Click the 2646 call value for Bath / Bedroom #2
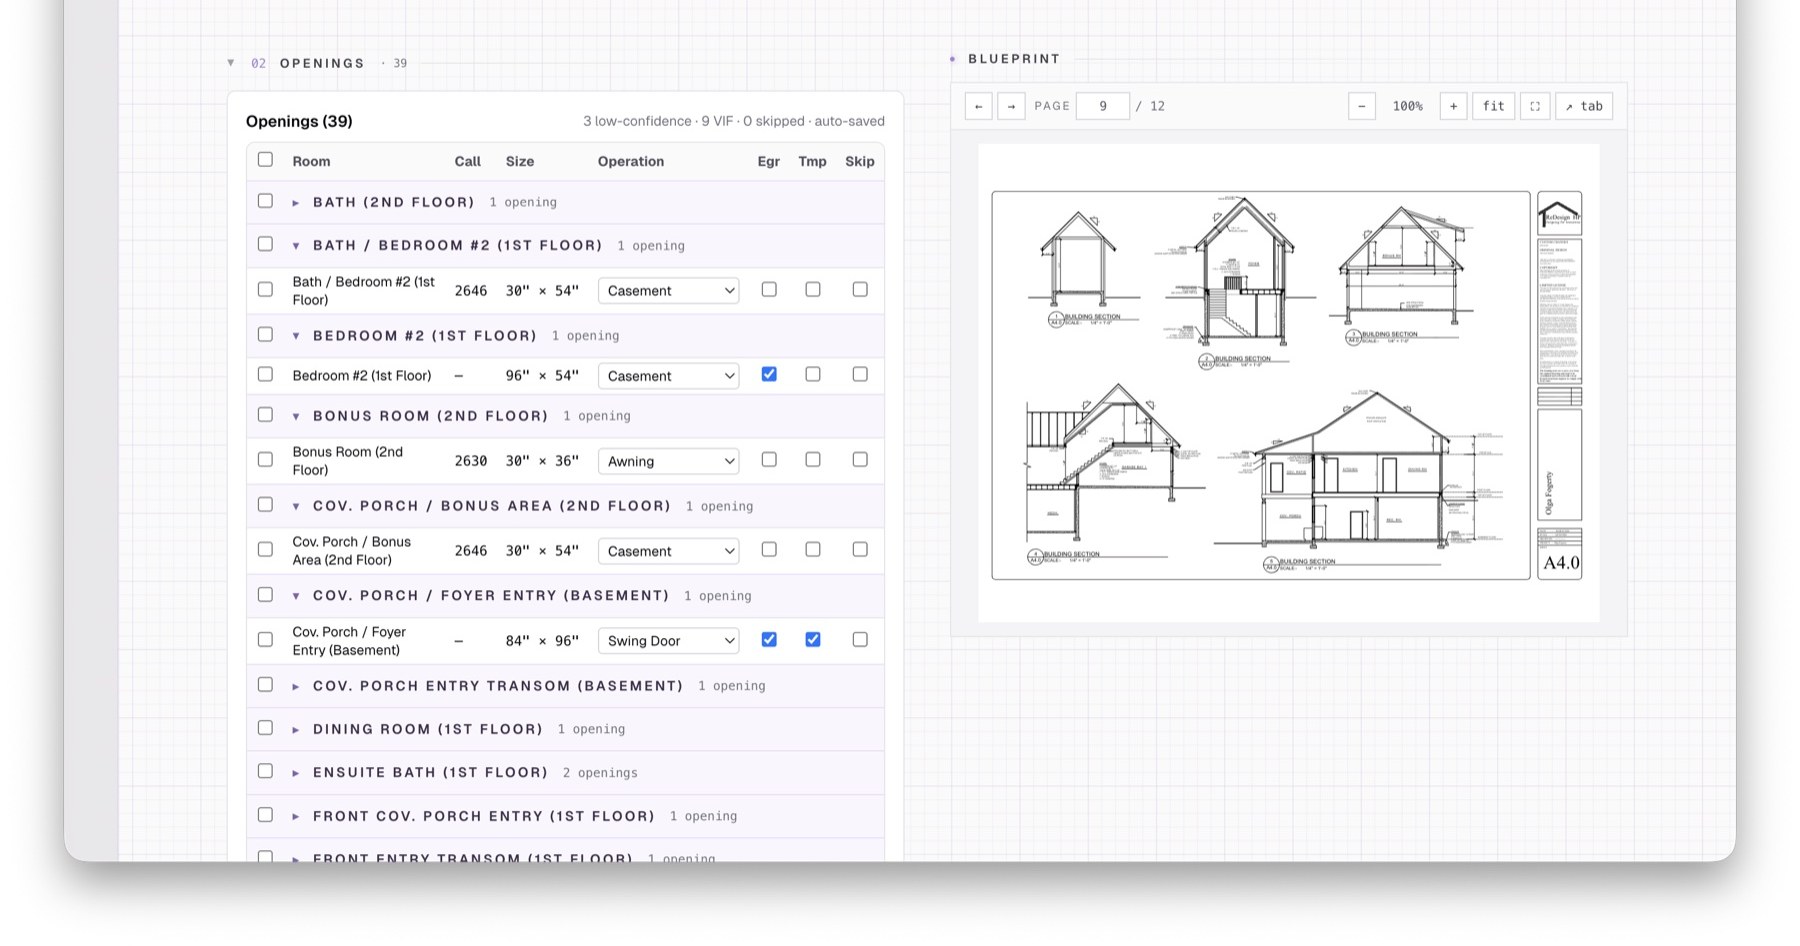The width and height of the screenshot is (1800, 946). pos(471,291)
